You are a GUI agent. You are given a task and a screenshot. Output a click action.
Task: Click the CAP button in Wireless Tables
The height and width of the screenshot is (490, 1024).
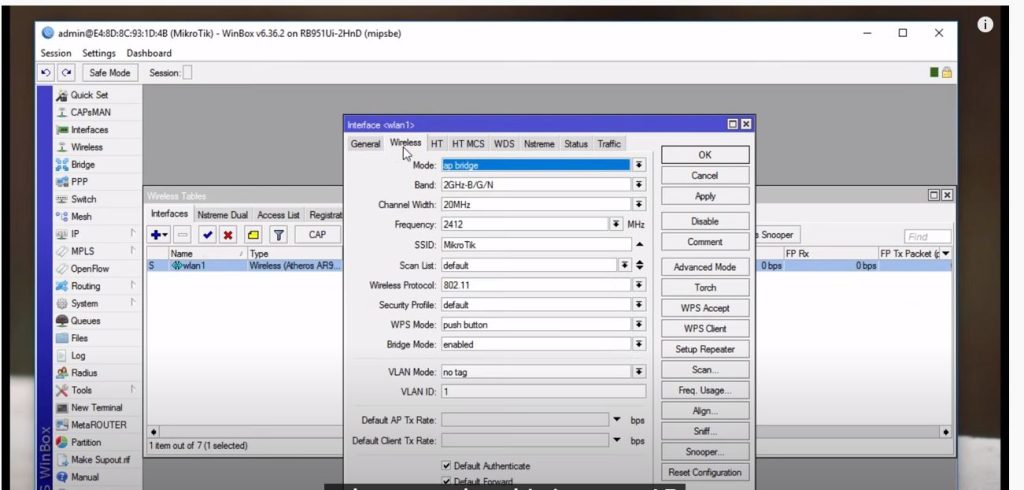pyautogui.click(x=317, y=235)
